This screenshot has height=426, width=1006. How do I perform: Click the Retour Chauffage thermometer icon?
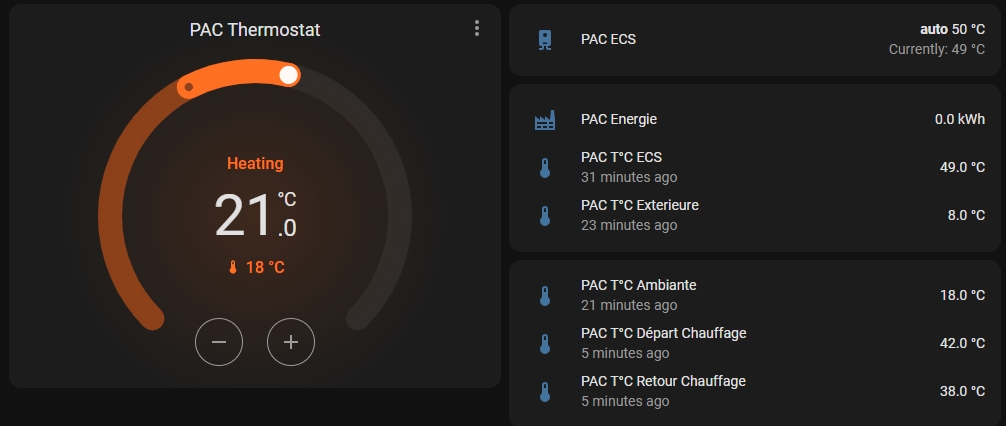point(545,391)
